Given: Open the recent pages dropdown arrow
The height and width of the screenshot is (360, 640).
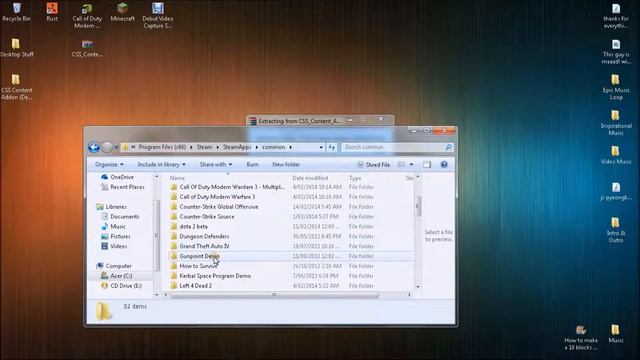Looking at the screenshot, I should 116,147.
